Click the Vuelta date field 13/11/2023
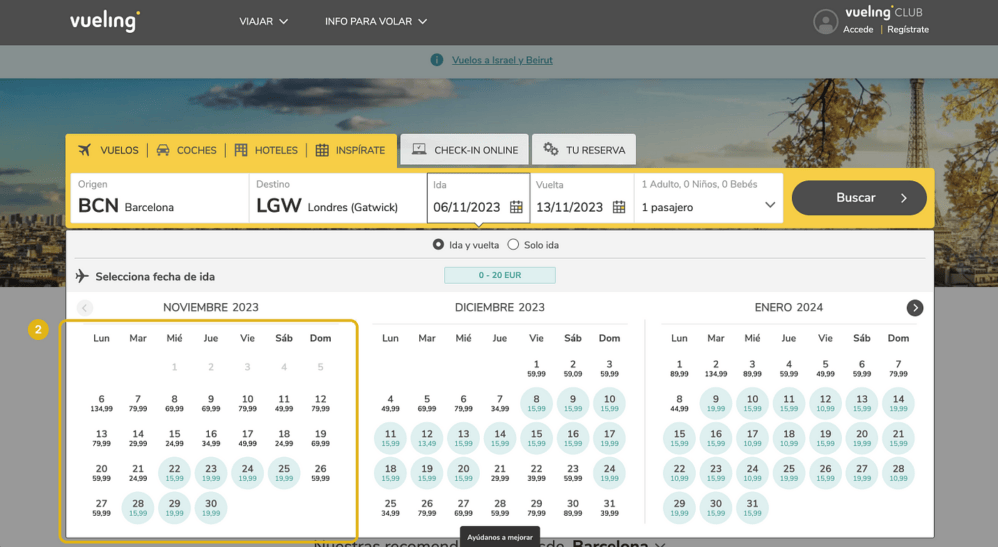The width and height of the screenshot is (998, 547). [x=582, y=198]
